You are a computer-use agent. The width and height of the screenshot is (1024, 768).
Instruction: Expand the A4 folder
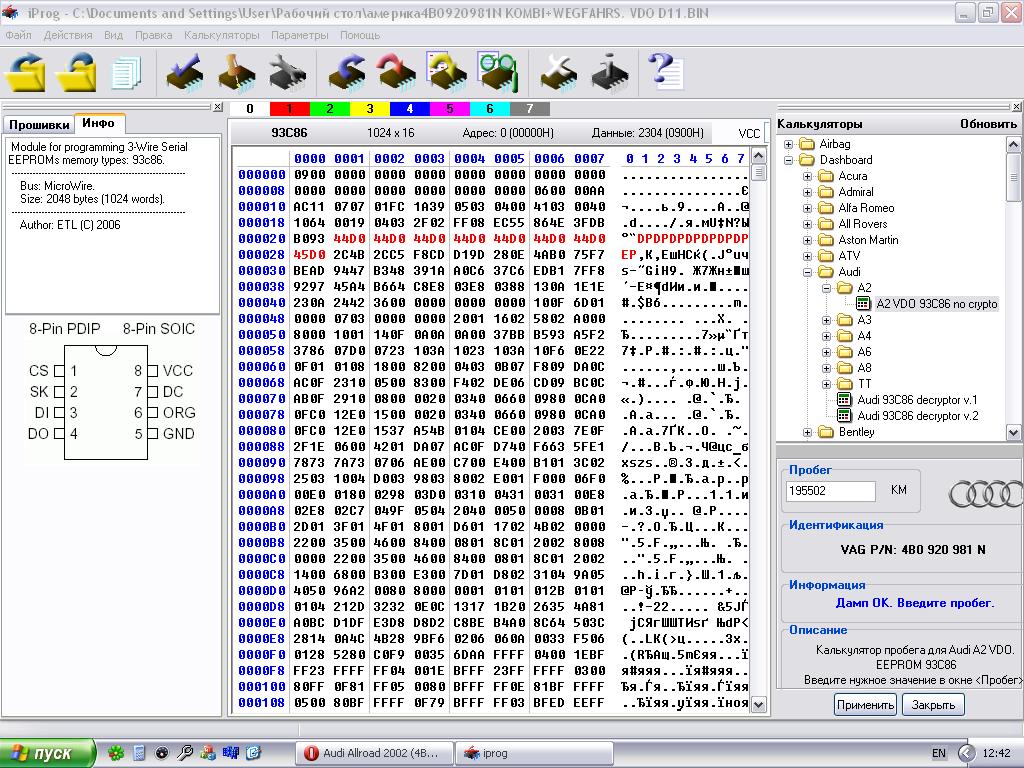click(826, 336)
